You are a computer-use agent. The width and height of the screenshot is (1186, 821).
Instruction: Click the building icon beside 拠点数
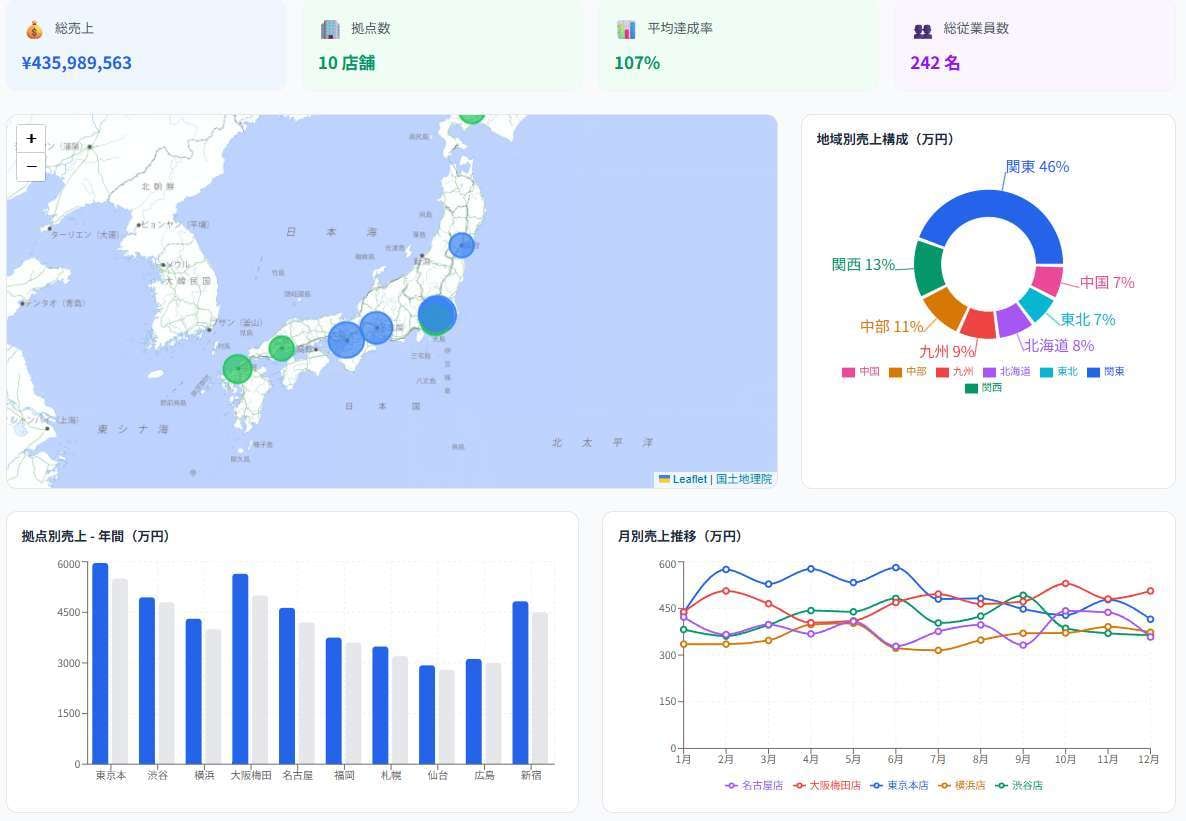[x=330, y=30]
